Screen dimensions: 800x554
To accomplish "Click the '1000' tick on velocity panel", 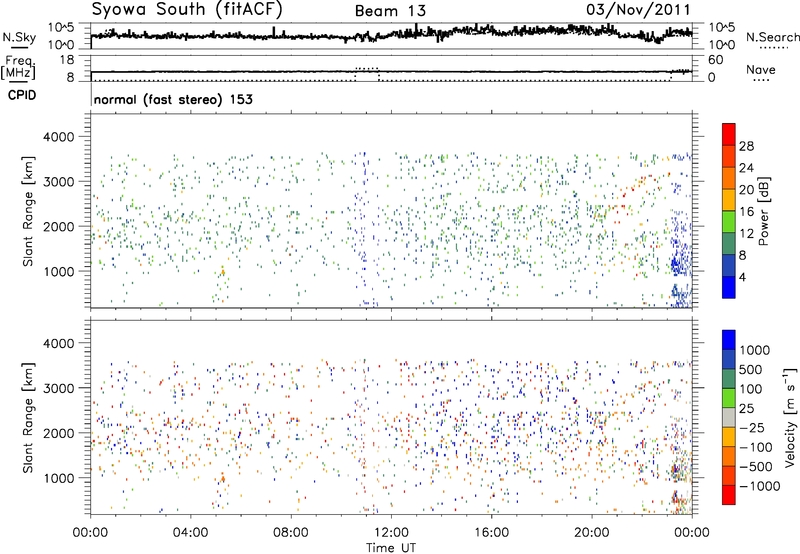I will click(x=59, y=478).
